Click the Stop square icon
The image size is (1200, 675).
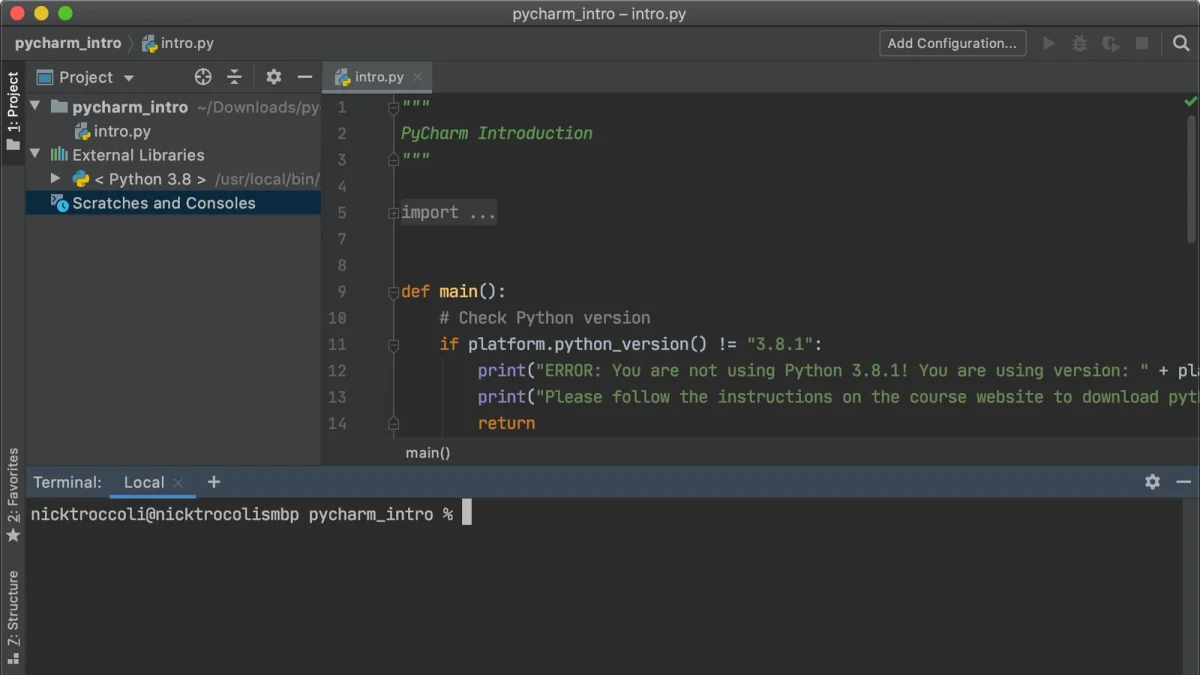[1142, 43]
